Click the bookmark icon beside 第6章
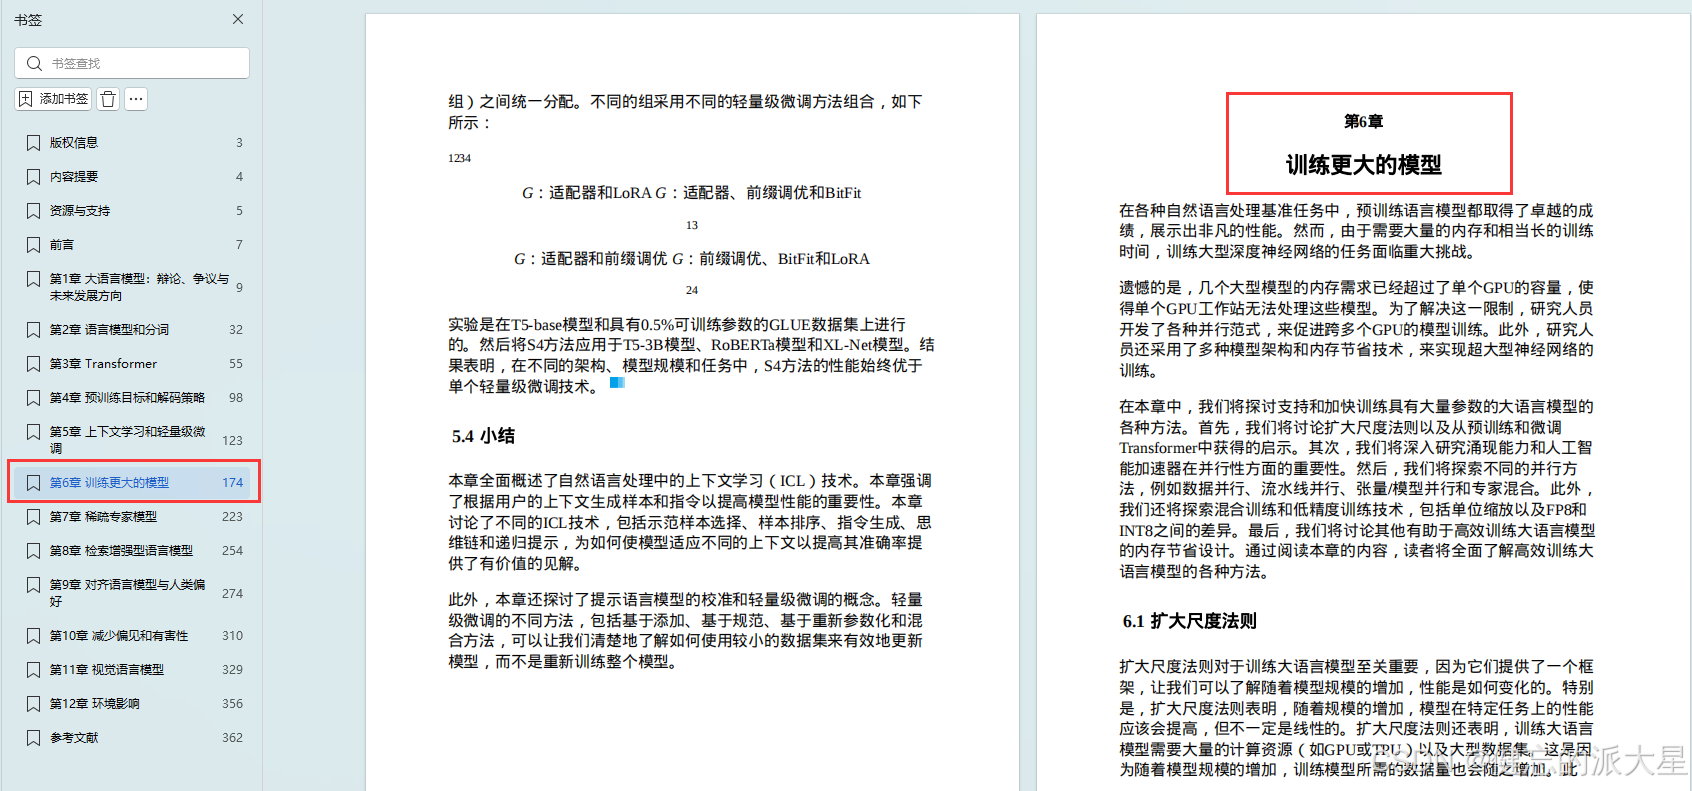The image size is (1692, 791). coord(33,483)
